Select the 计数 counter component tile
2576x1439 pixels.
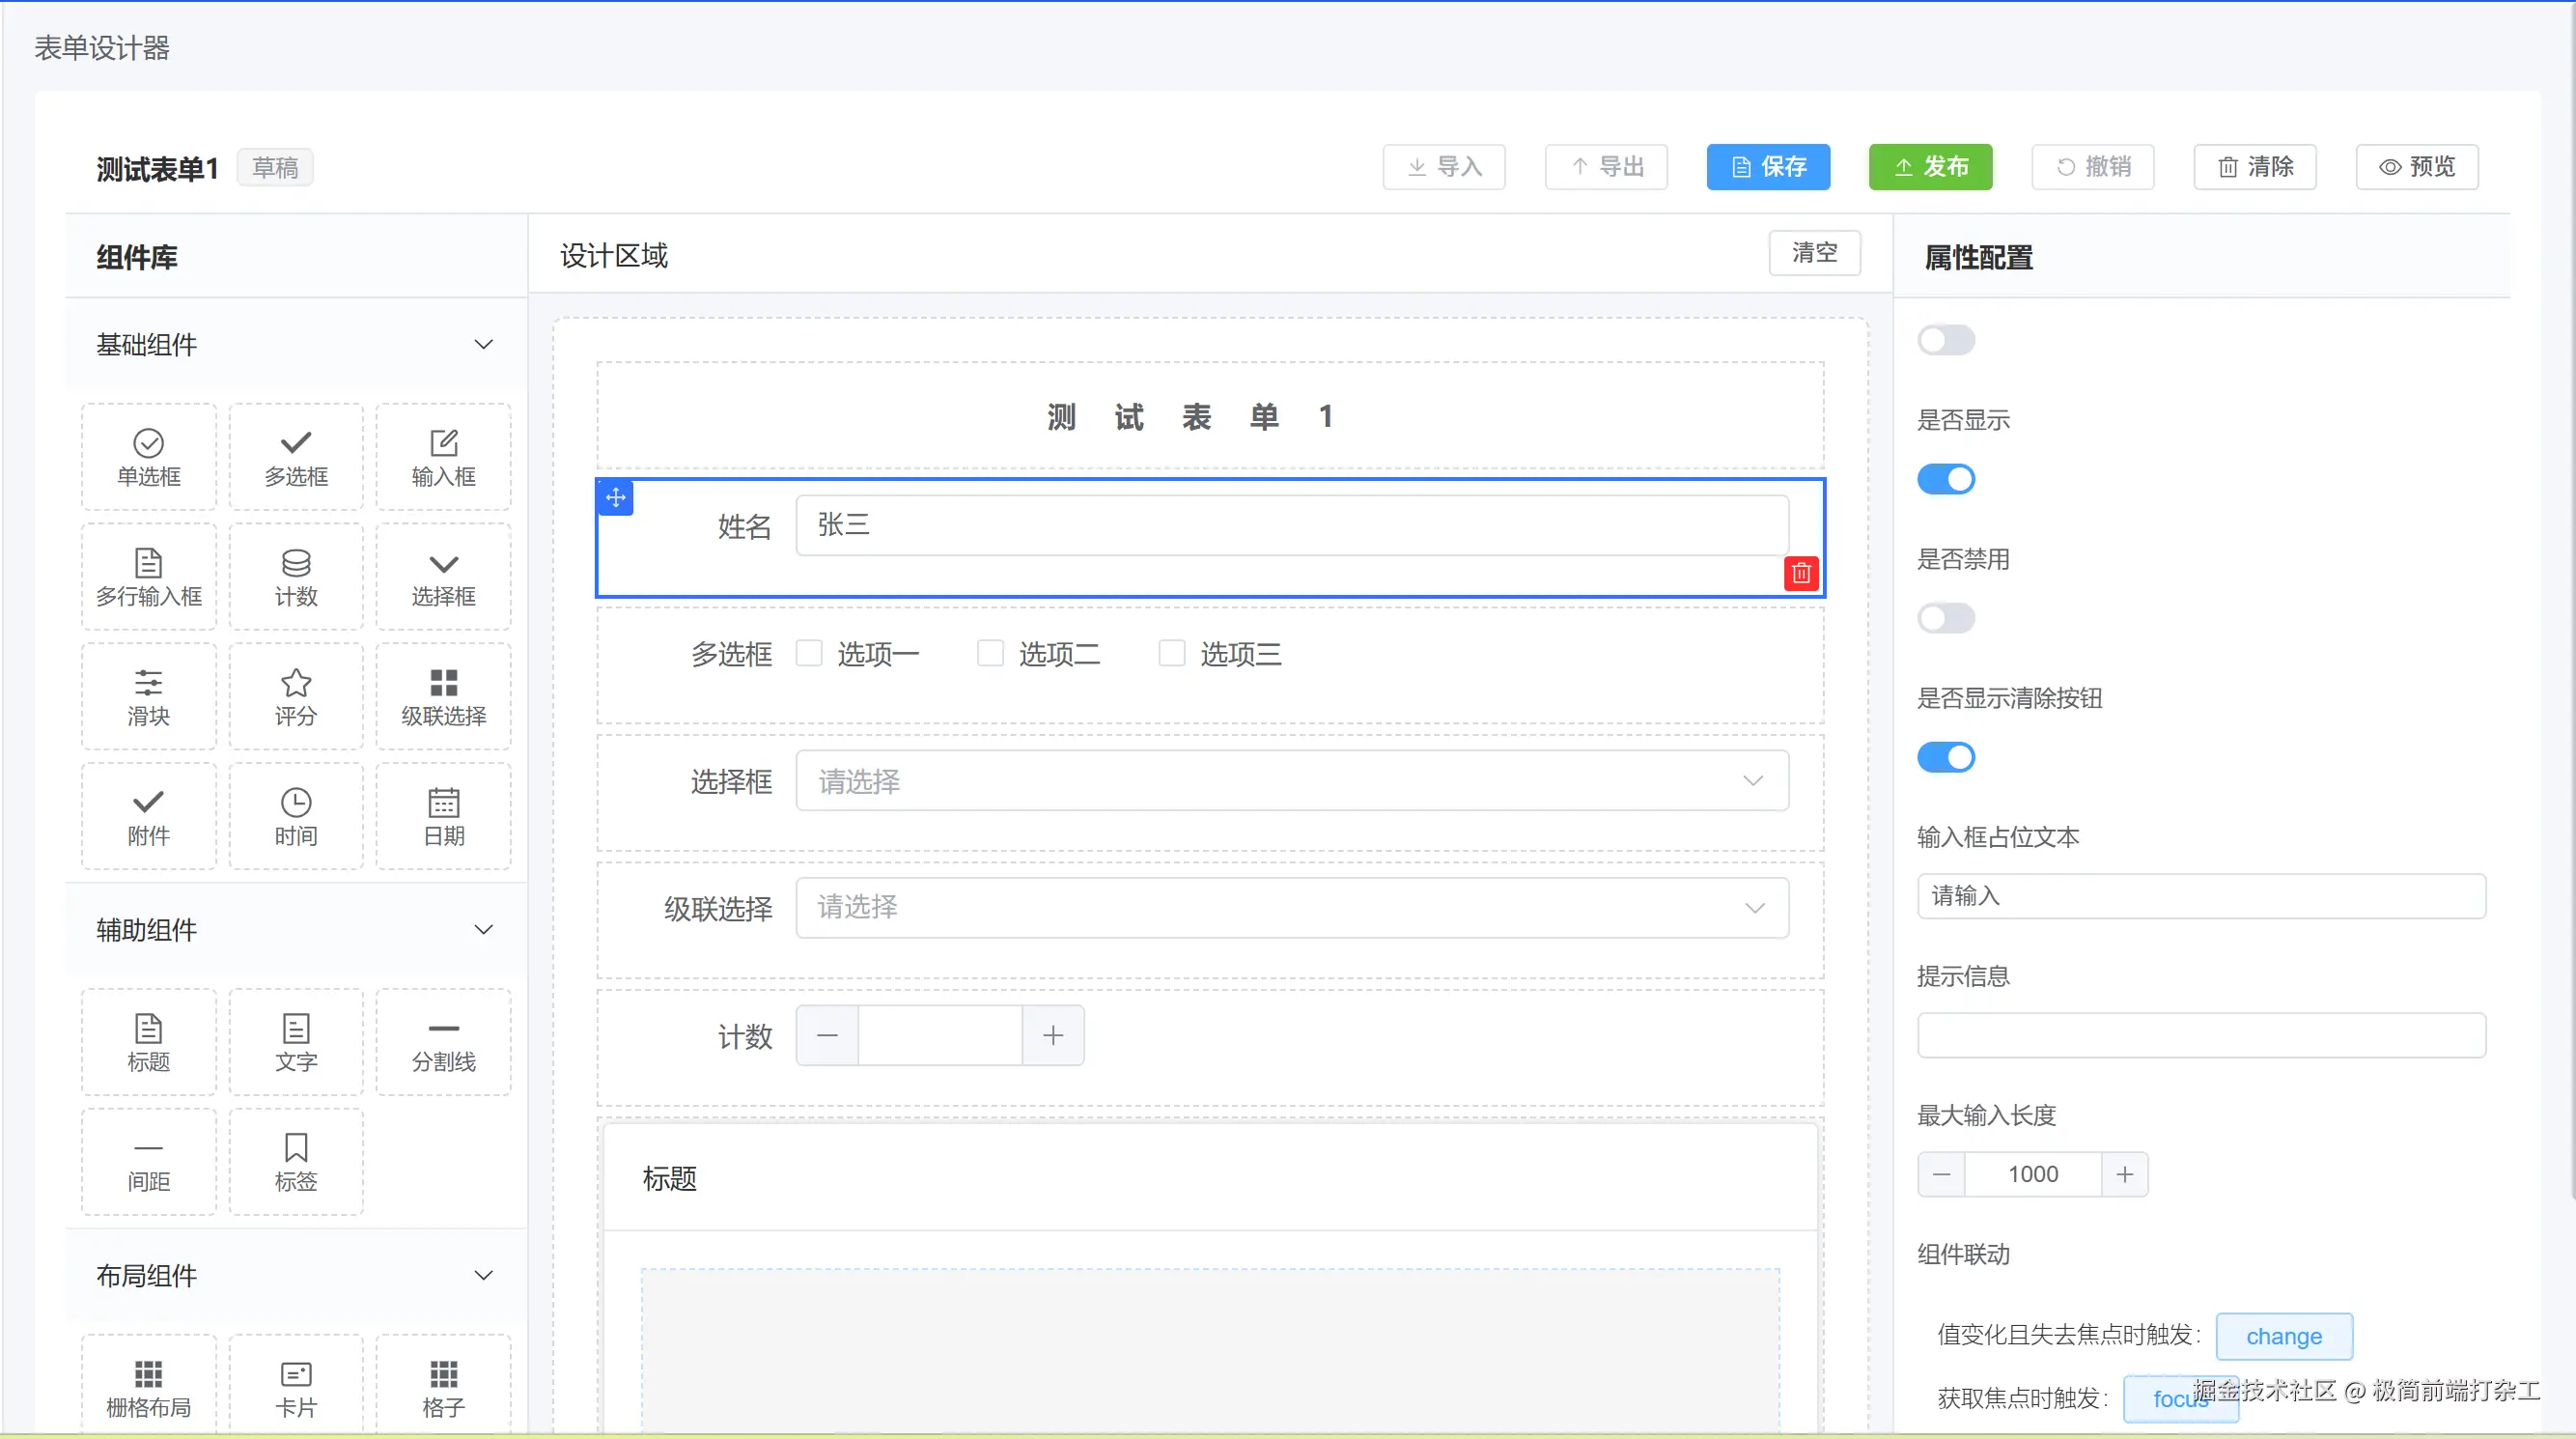pos(296,577)
